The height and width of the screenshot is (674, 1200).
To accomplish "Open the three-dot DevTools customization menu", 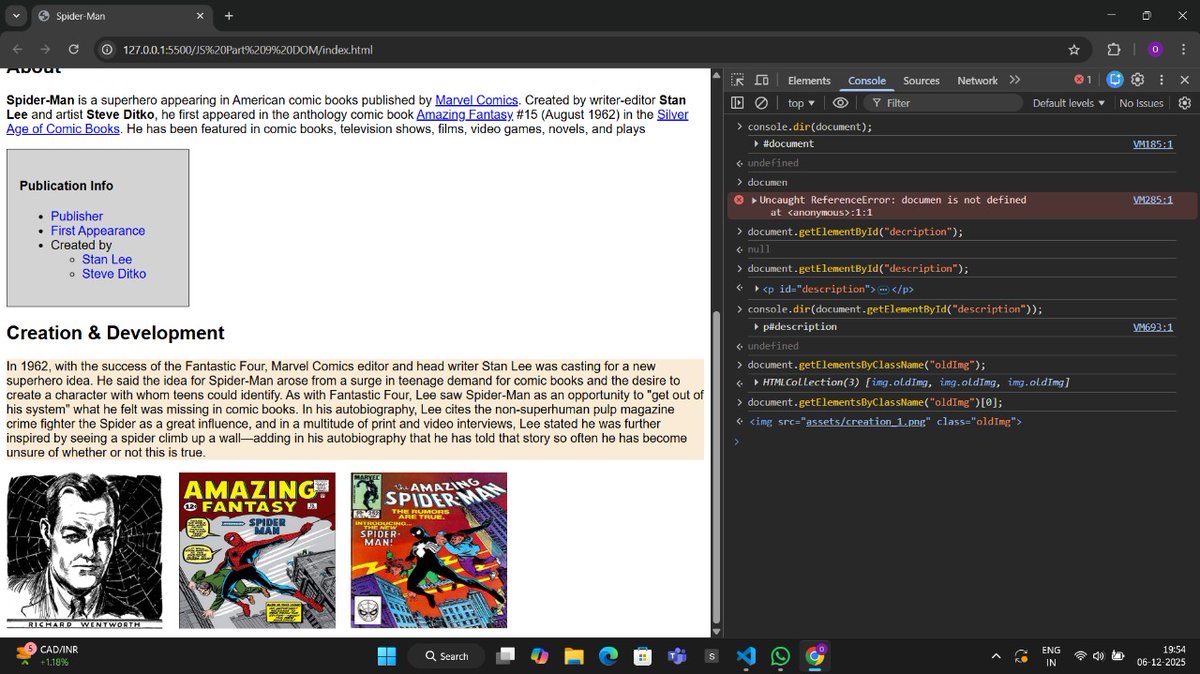I will (1161, 80).
